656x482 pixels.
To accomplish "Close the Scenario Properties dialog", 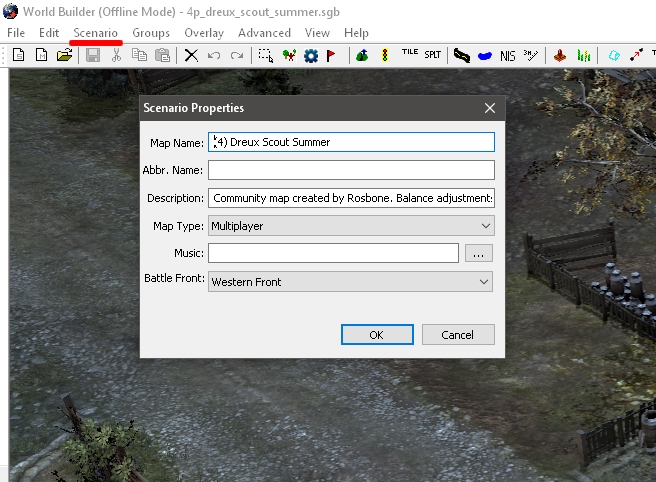I will tap(490, 108).
